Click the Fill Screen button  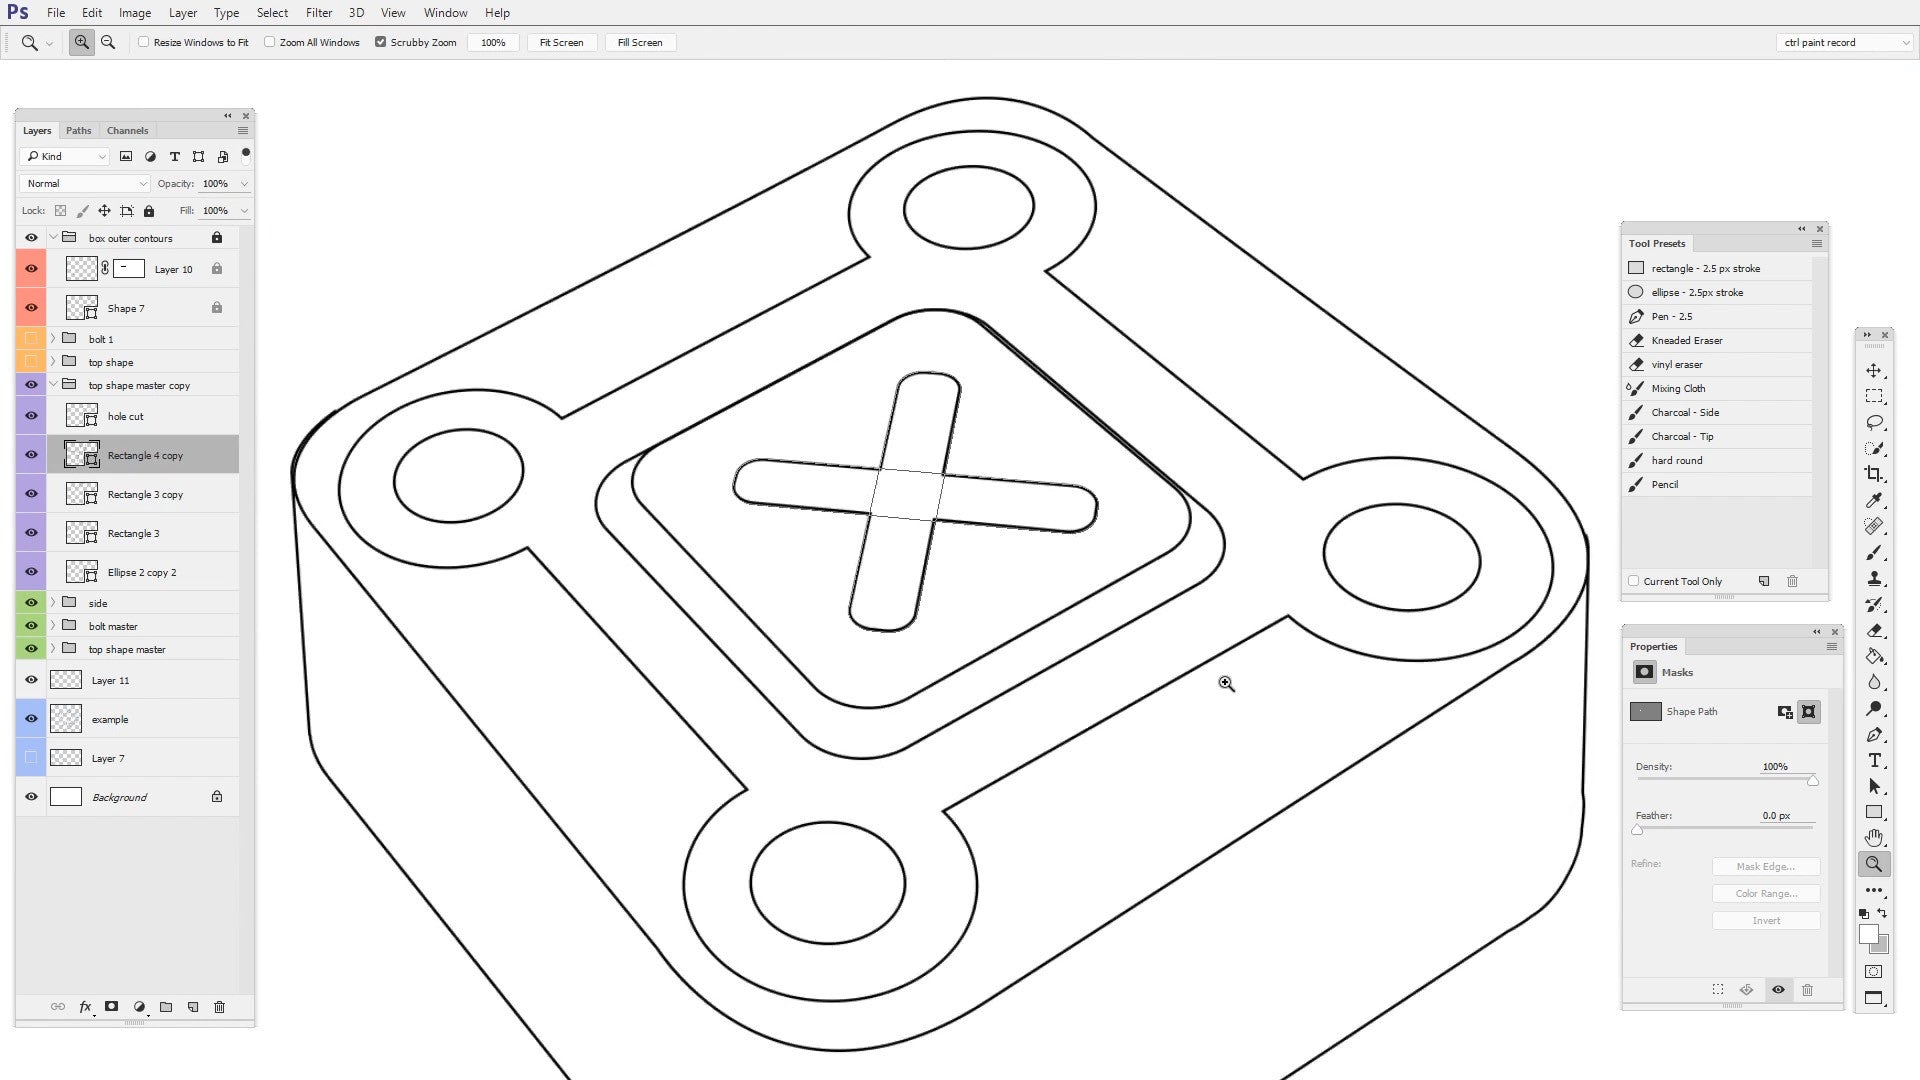tap(640, 42)
